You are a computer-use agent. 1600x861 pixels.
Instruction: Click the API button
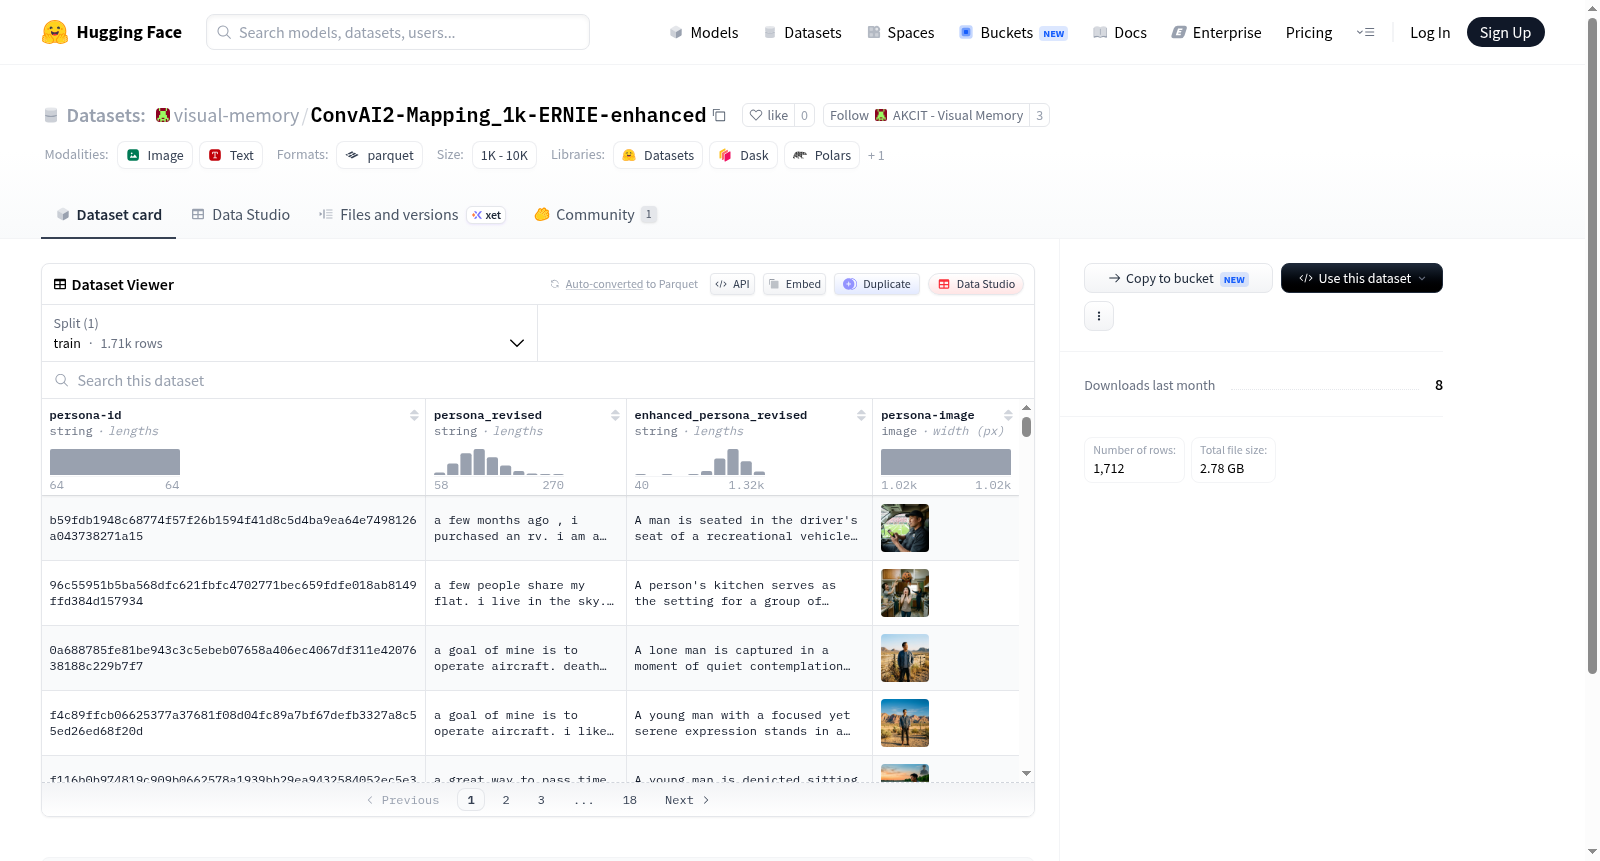pyautogui.click(x=732, y=284)
